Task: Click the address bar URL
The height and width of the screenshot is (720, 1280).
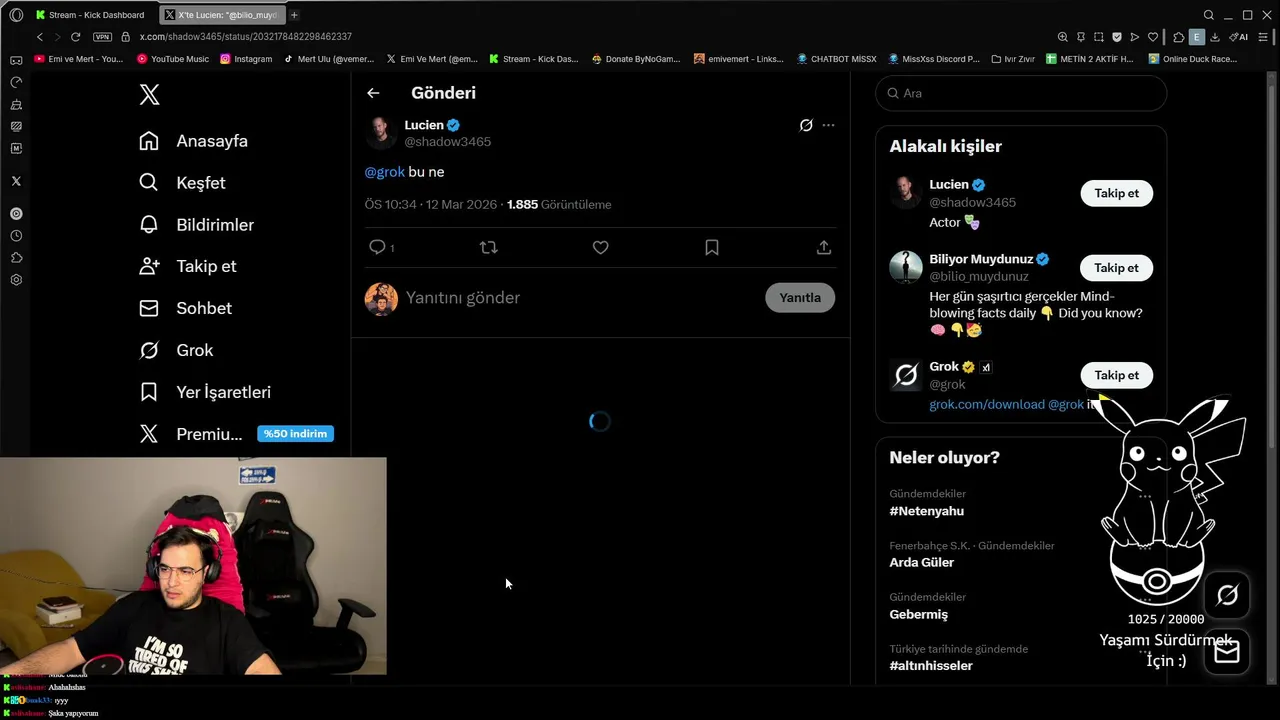Action: pyautogui.click(x=245, y=37)
